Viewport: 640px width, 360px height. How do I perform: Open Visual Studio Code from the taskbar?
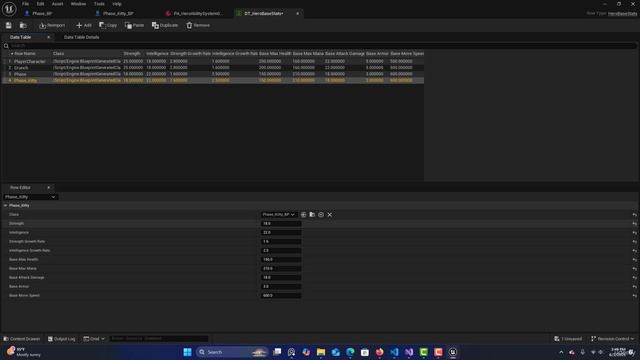(x=394, y=352)
